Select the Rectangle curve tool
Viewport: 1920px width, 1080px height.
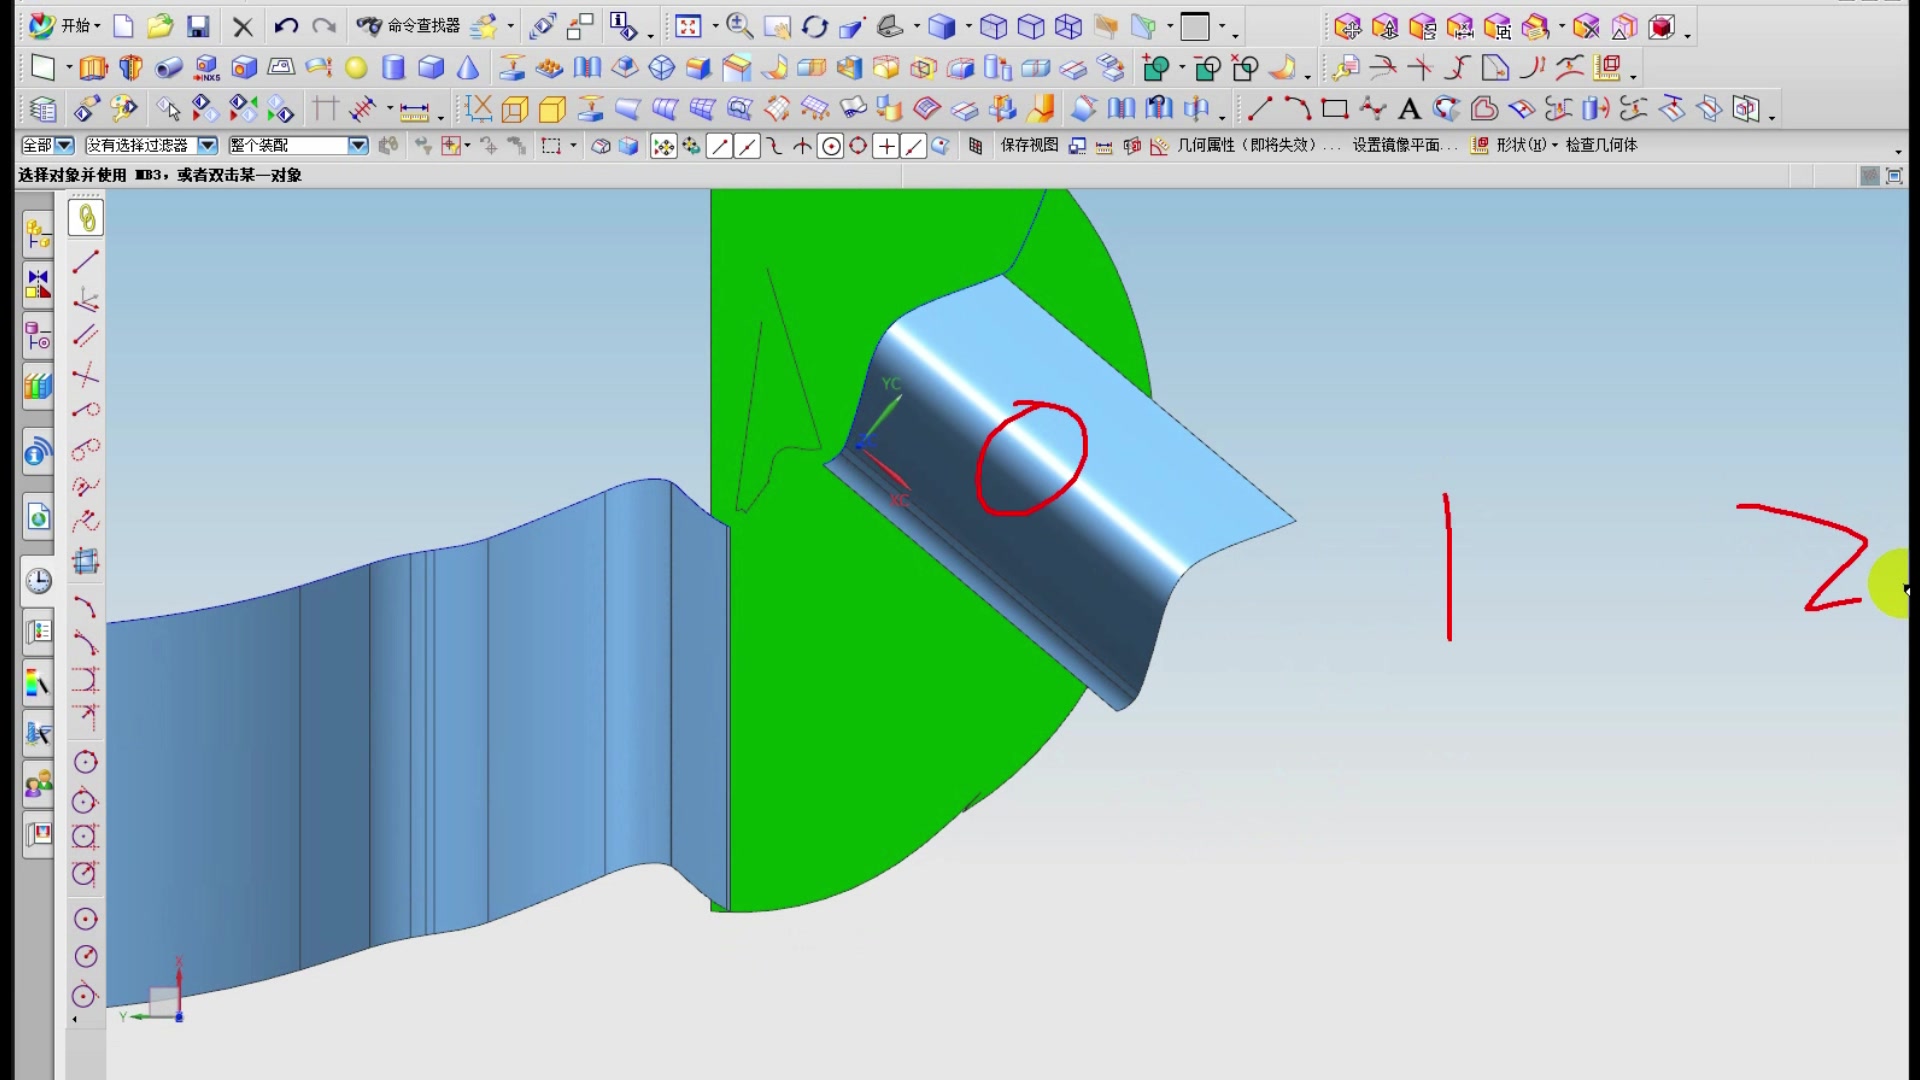[x=1335, y=109]
